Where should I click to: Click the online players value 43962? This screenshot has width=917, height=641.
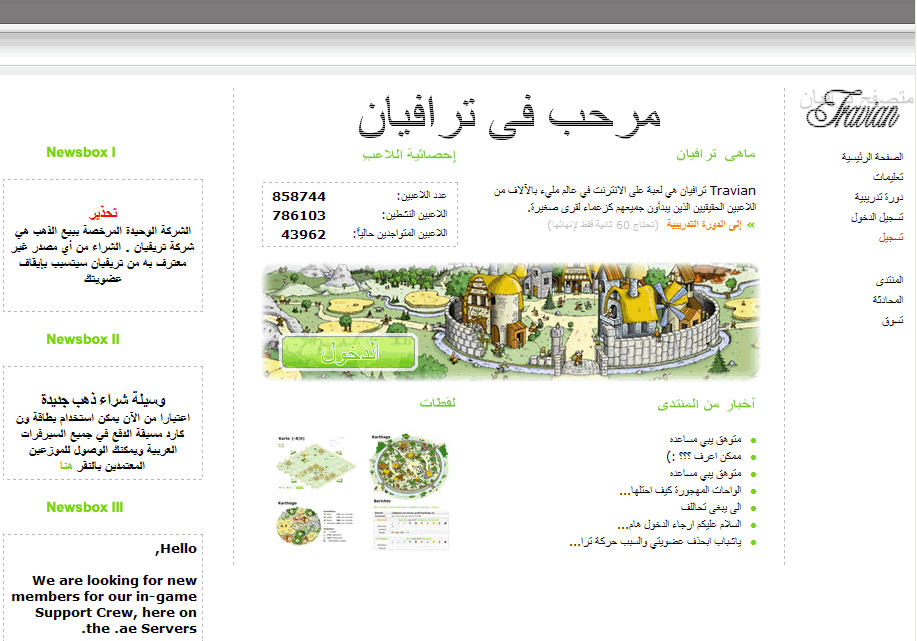(x=304, y=234)
